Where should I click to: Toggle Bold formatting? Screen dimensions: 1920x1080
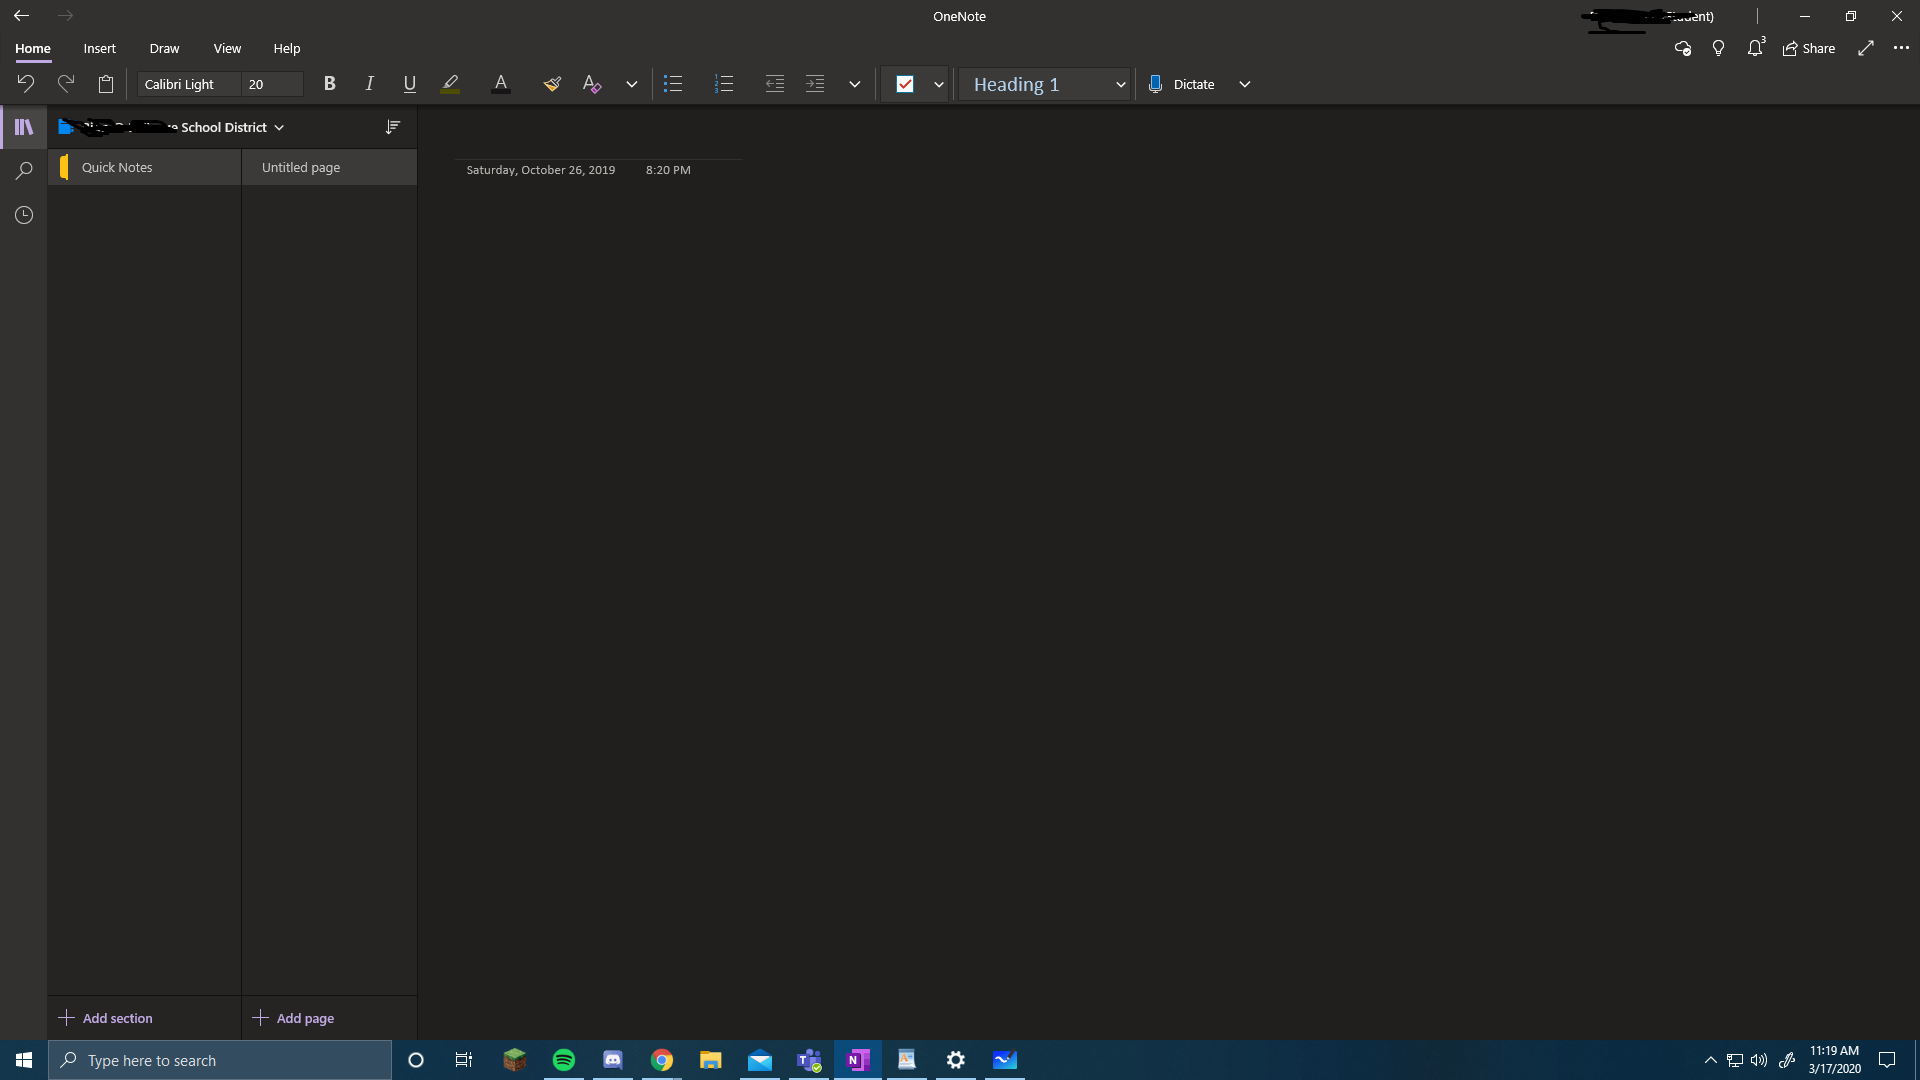329,84
